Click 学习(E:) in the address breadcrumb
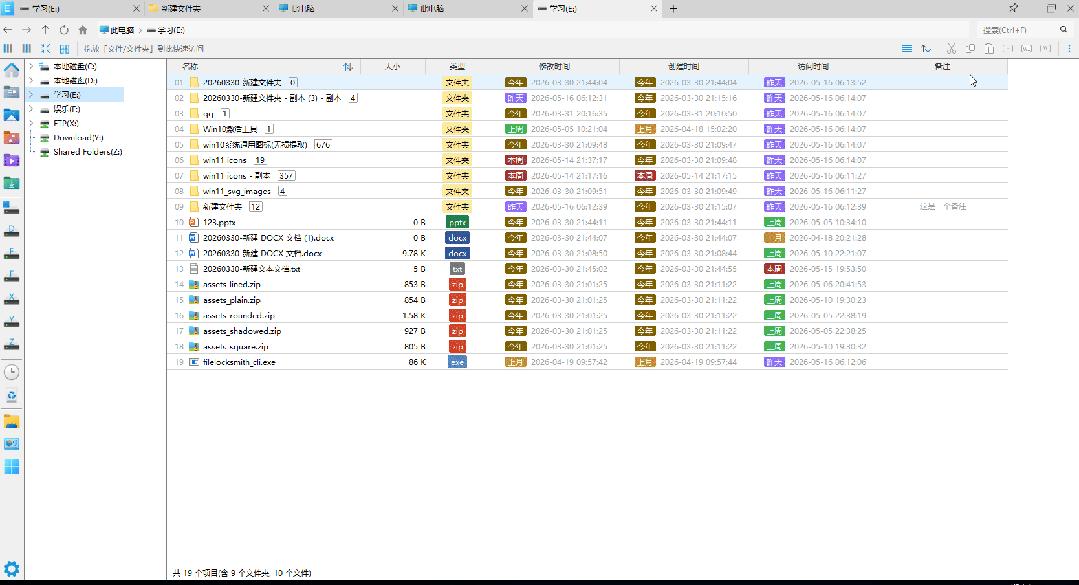Image resolution: width=1079 pixels, height=585 pixels. (x=166, y=30)
